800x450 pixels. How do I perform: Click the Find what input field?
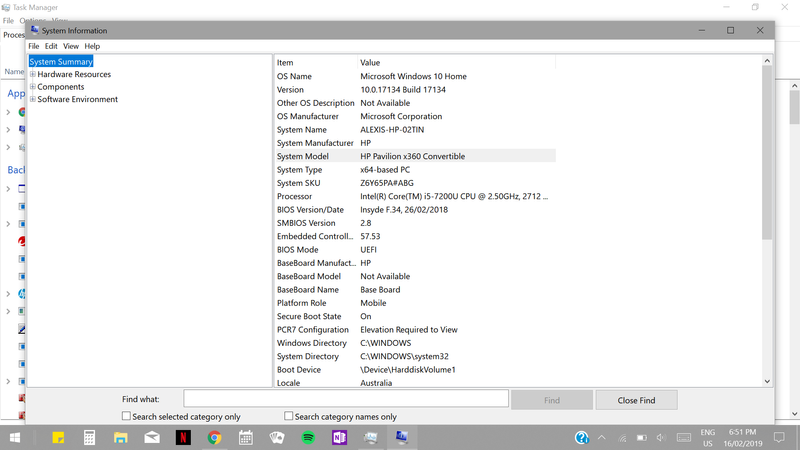(x=346, y=399)
